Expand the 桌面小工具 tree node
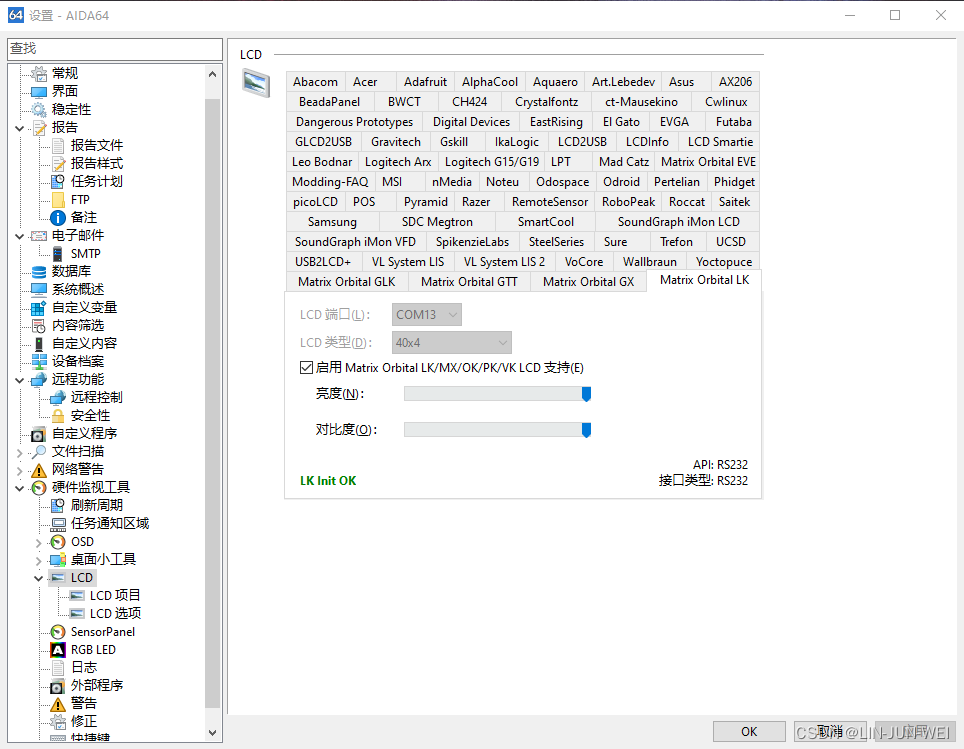Screen dimensions: 964x749 39,561
